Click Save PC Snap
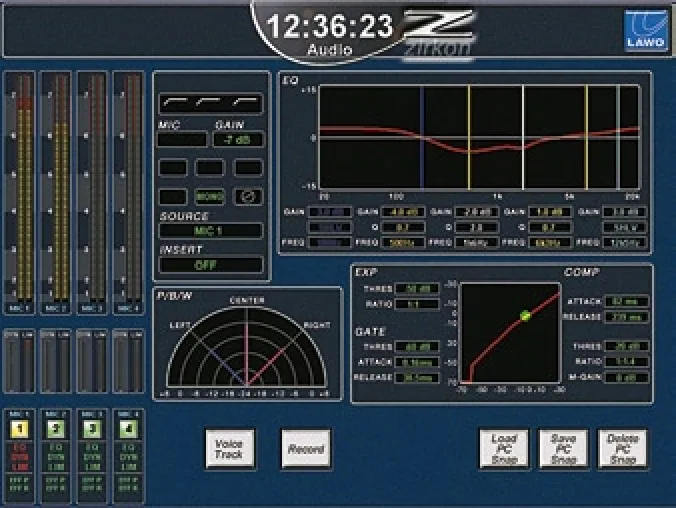Screen dimensions: 676x508 (563, 448)
